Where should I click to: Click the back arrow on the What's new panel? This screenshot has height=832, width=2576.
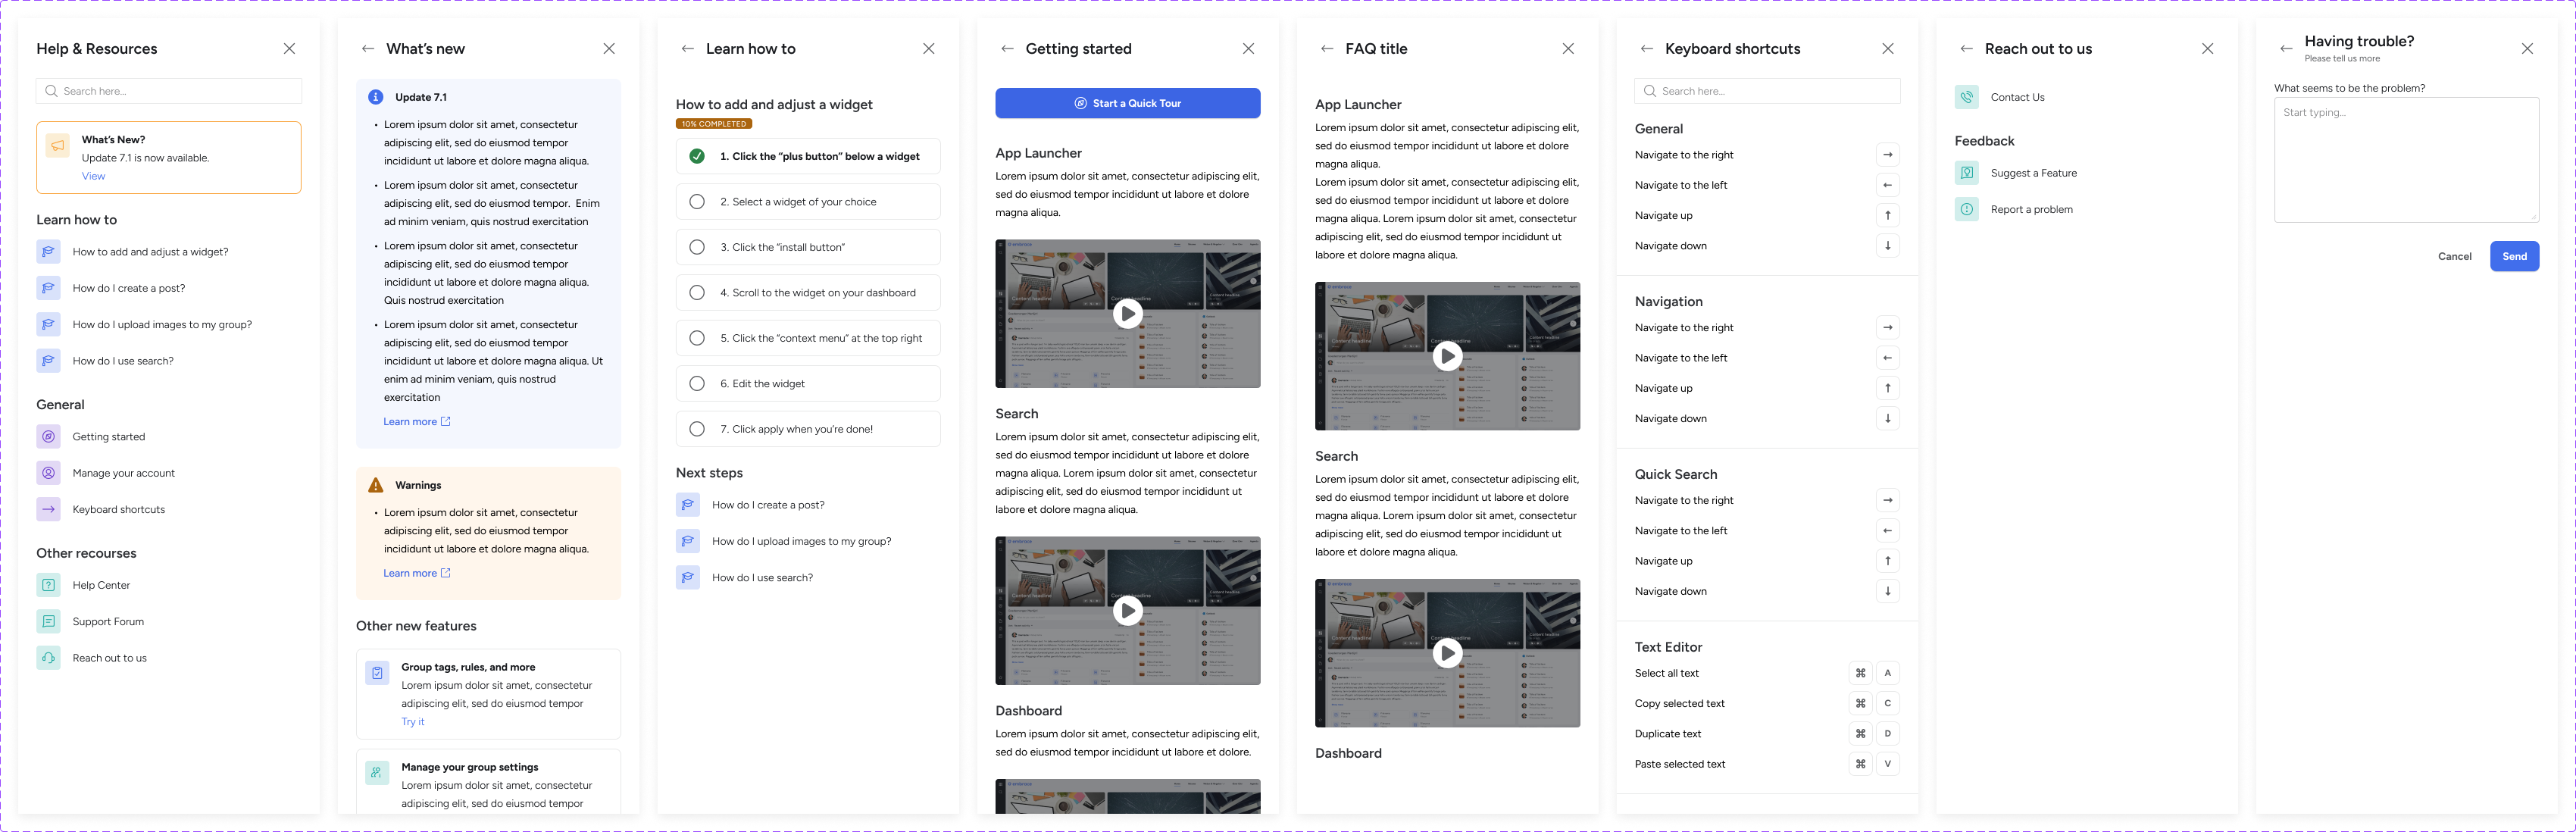(367, 48)
